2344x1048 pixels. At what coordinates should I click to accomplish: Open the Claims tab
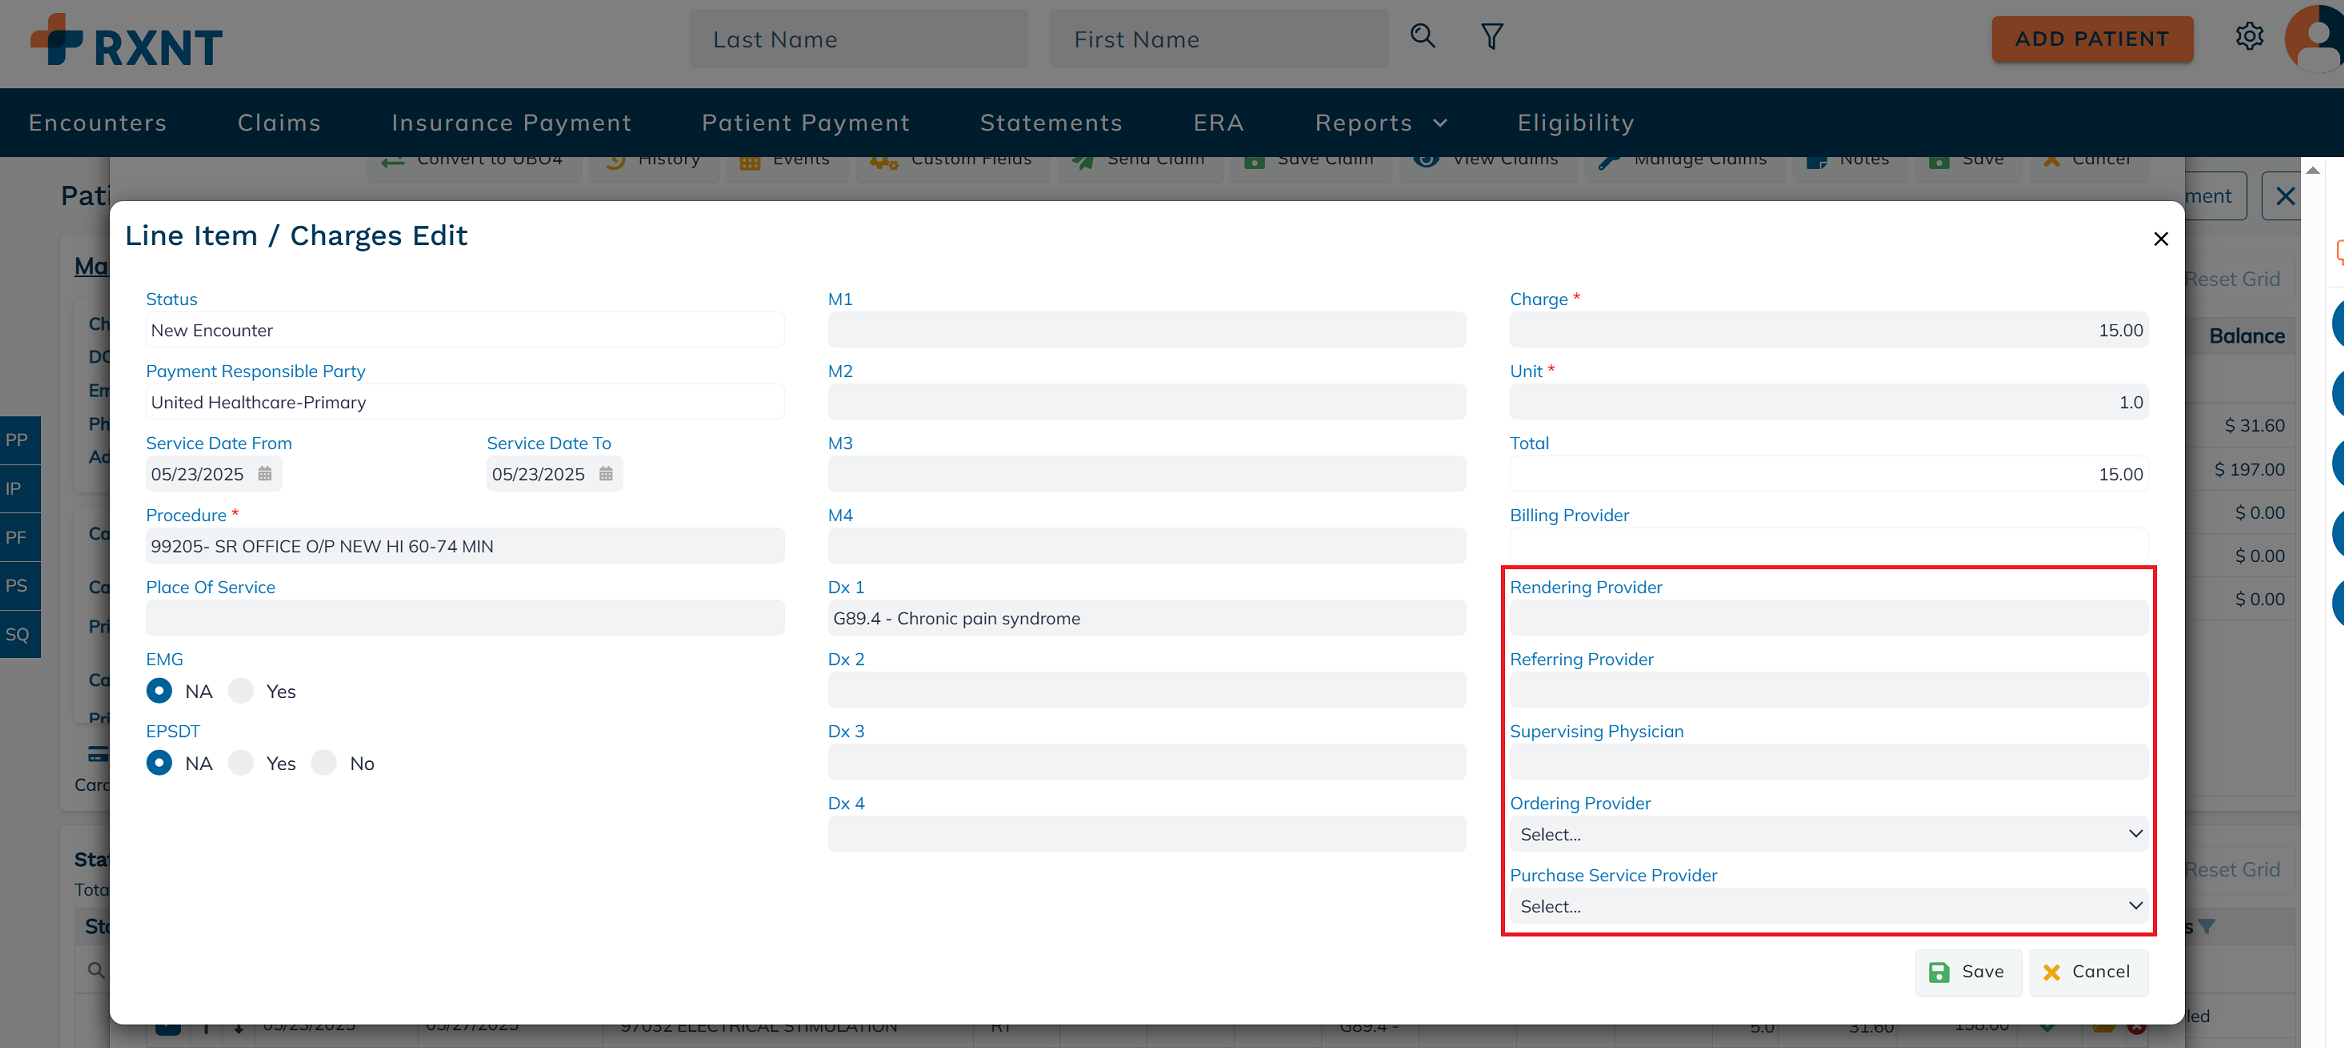[279, 123]
